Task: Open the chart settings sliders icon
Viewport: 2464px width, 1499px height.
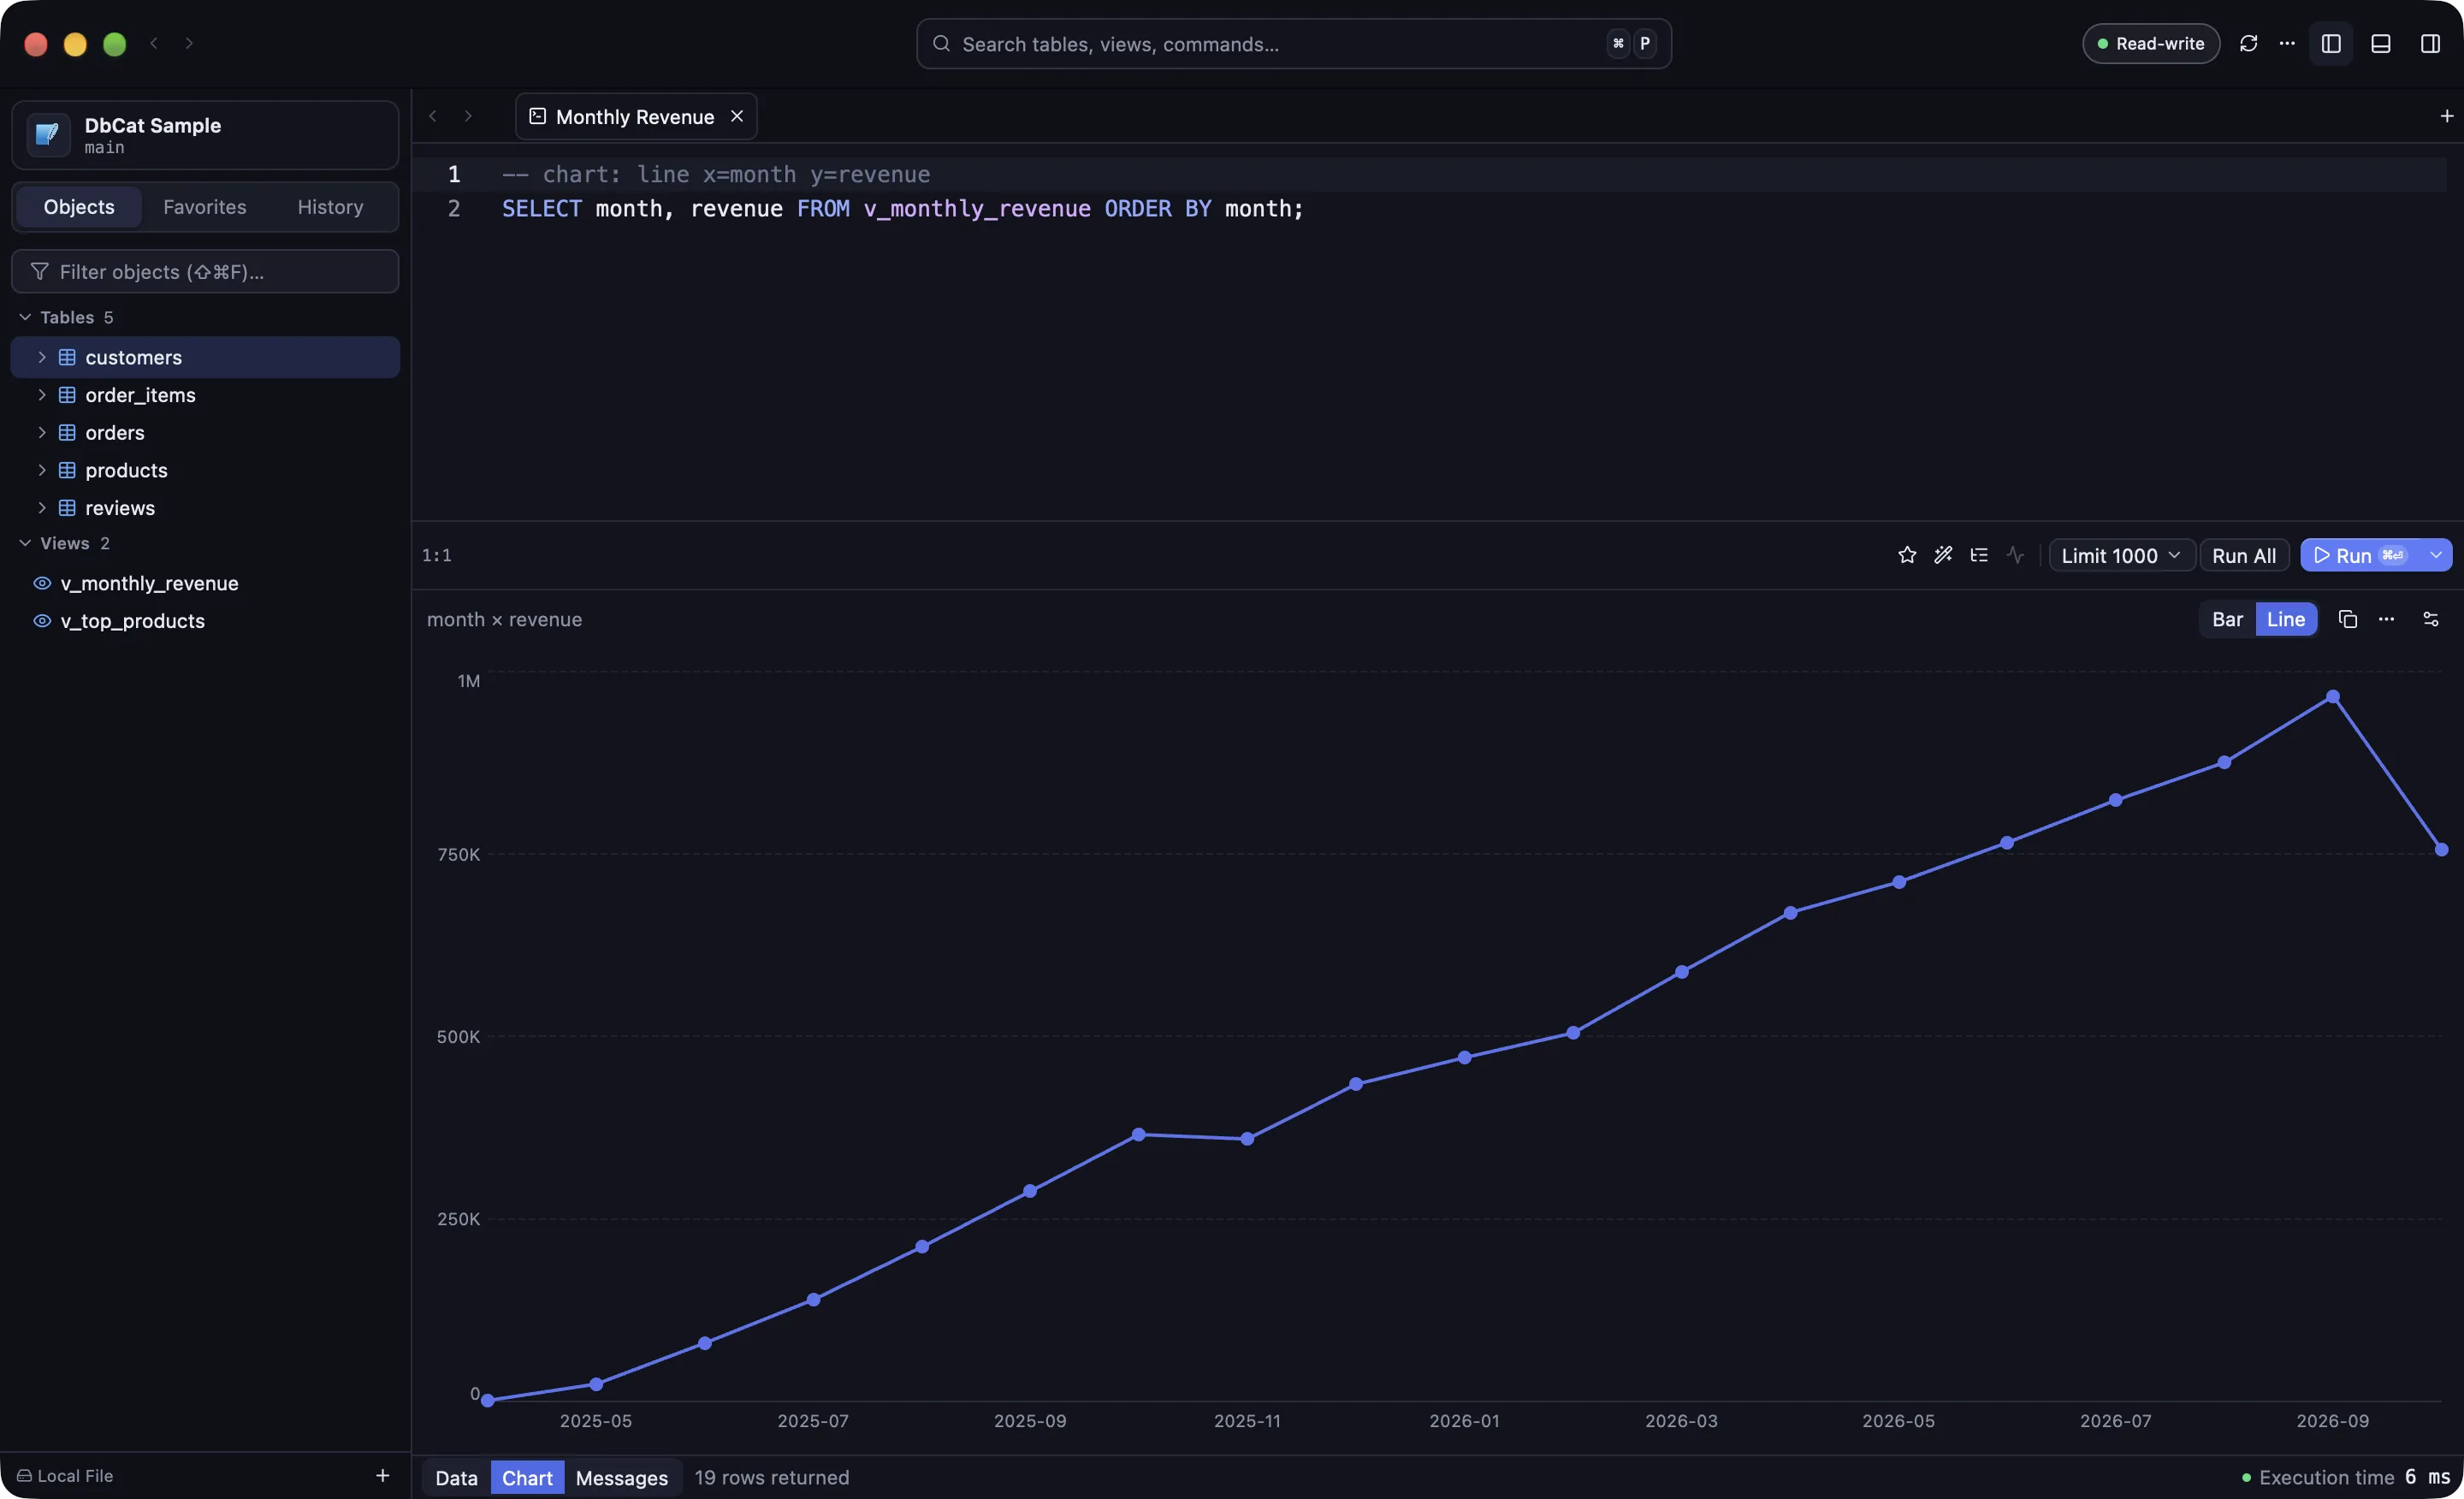Action: 2431,619
